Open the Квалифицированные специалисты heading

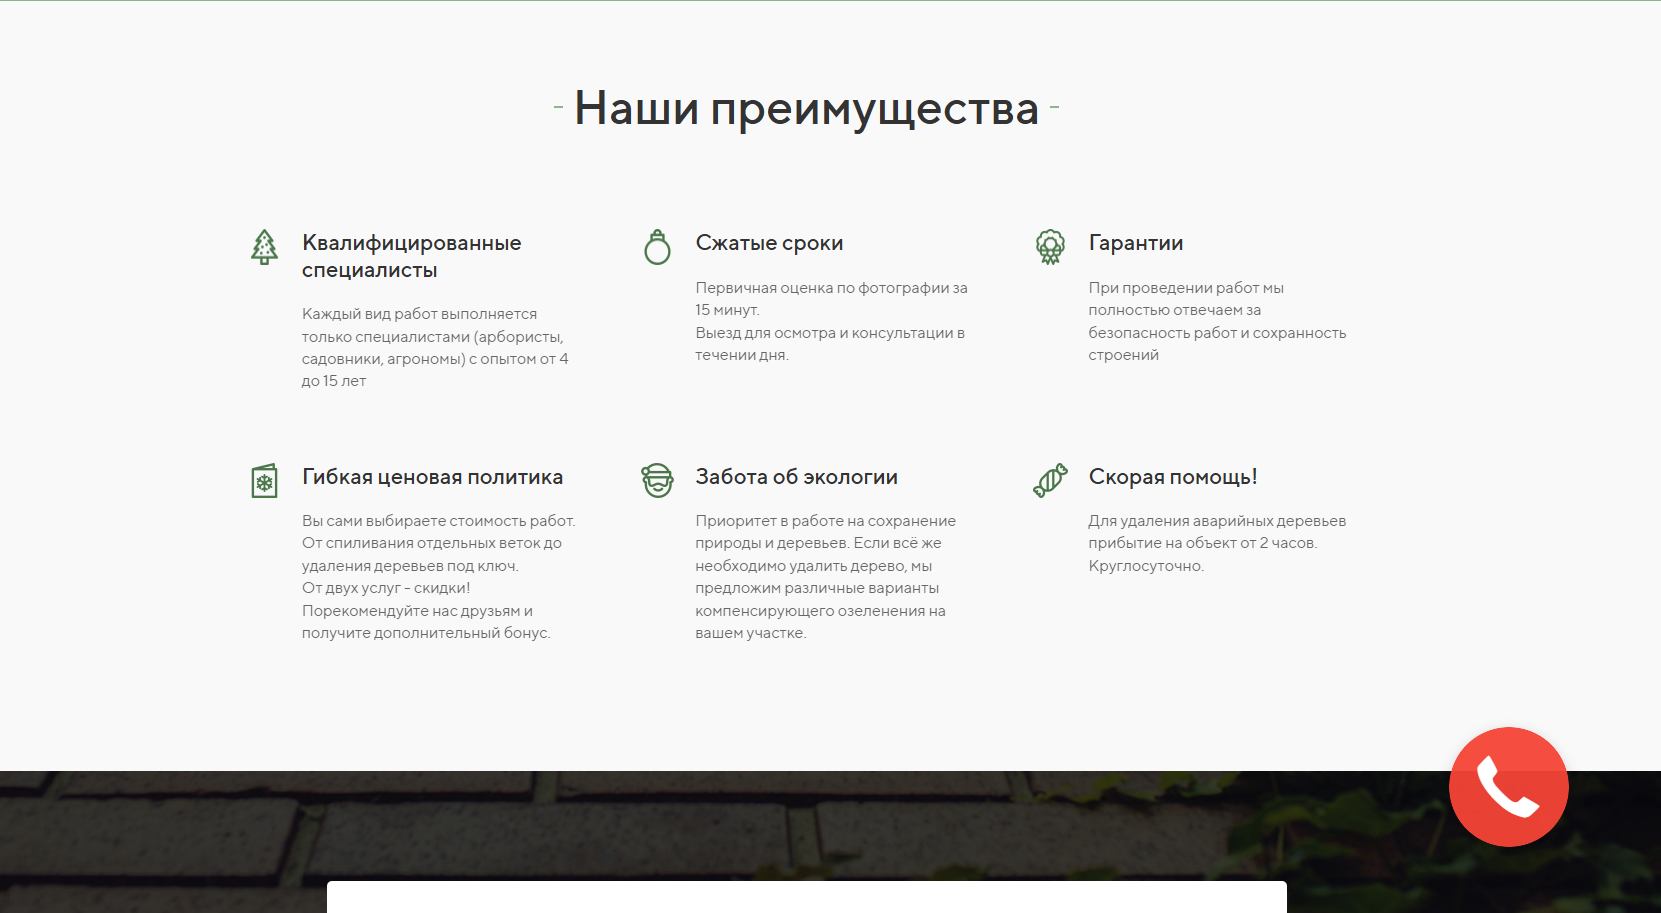tap(410, 255)
